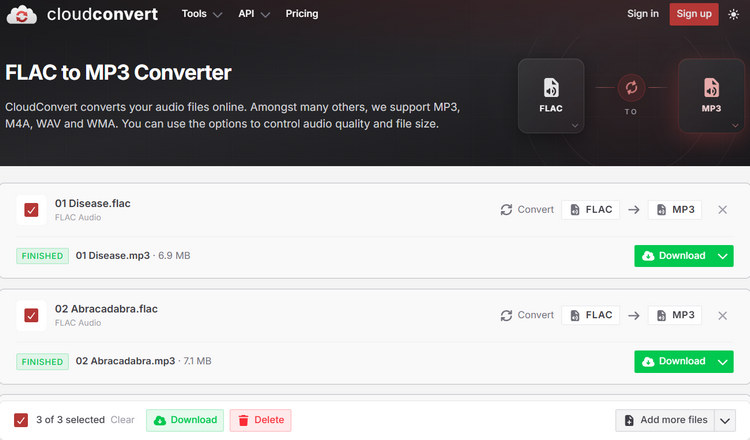The image size is (750, 440).
Task: Click the cloudconvert wordmark text
Action: point(102,14)
